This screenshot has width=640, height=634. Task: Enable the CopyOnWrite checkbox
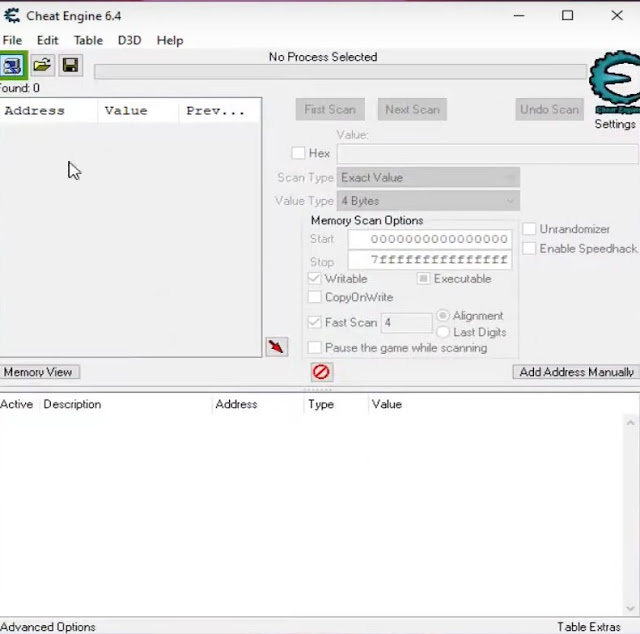click(x=314, y=297)
